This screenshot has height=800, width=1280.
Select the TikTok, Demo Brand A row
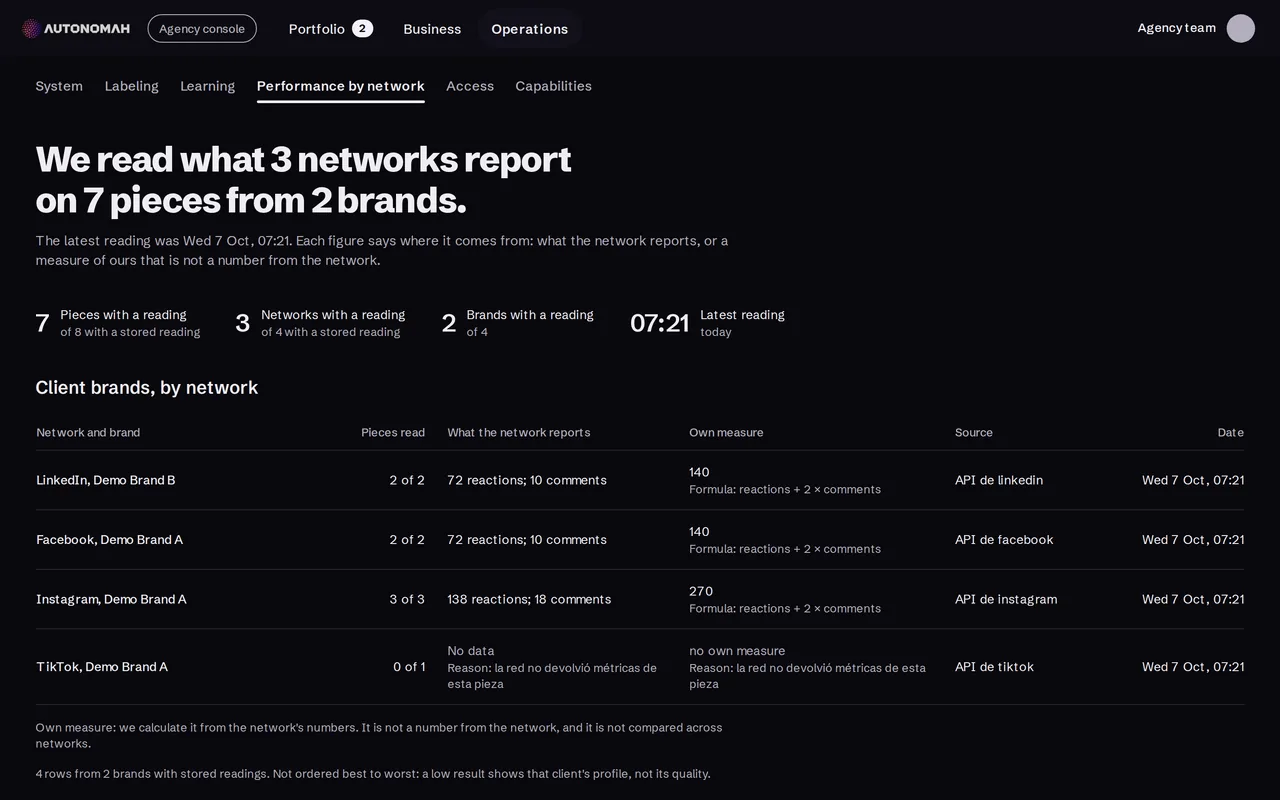coord(640,667)
